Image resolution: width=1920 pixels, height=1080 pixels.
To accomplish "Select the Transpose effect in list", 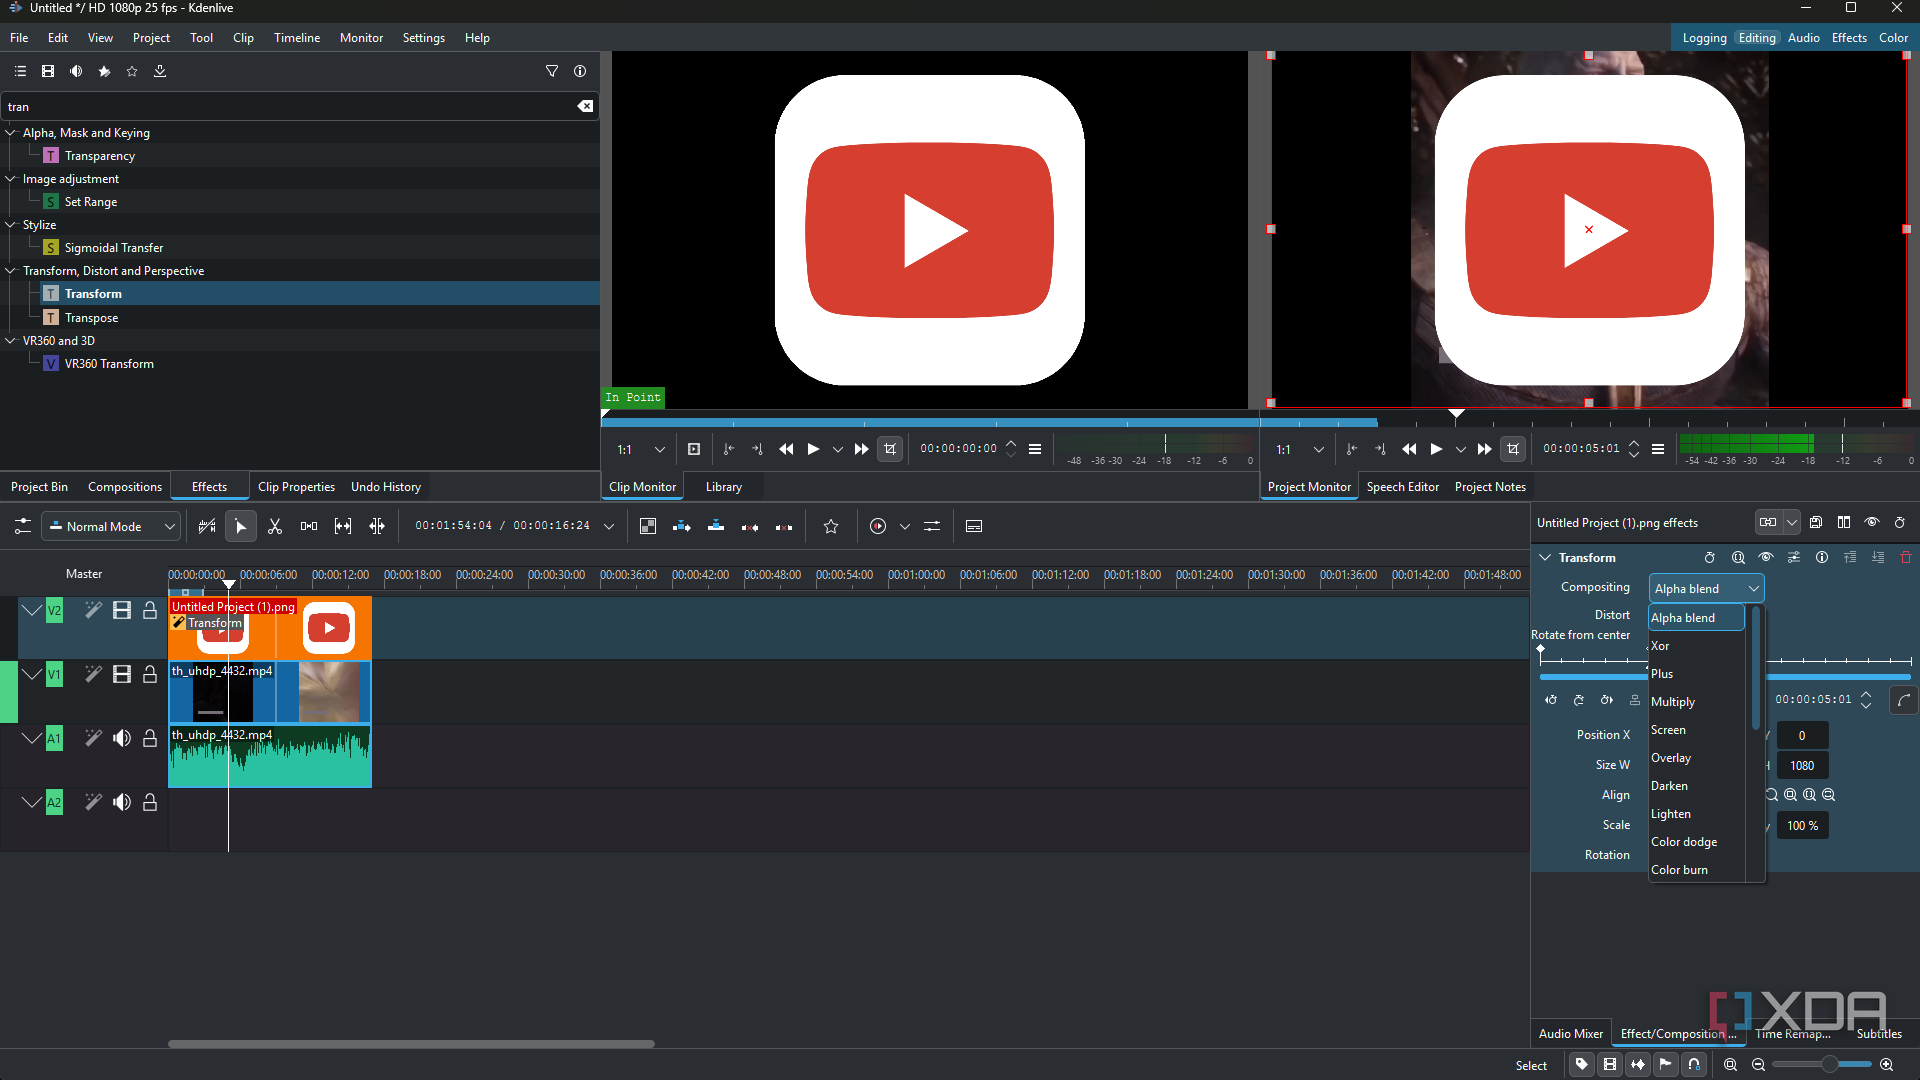I will pyautogui.click(x=91, y=317).
